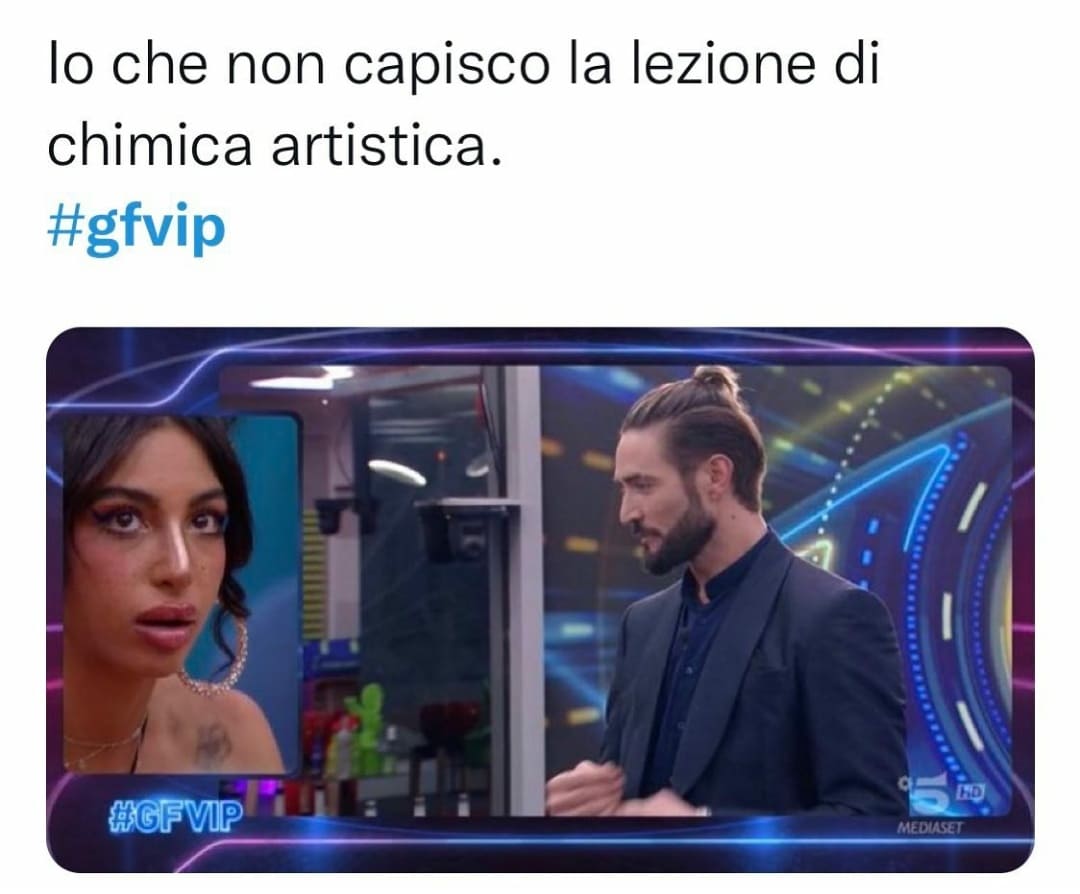Click the tattoo on the woman's shoulder
This screenshot has width=1080, height=894.
coord(211,746)
